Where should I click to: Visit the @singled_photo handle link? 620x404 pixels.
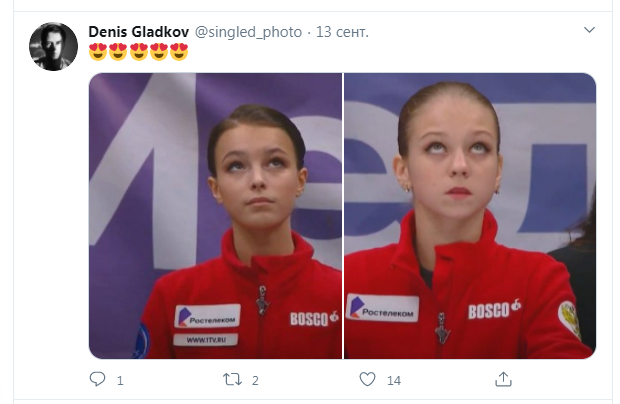click(248, 32)
